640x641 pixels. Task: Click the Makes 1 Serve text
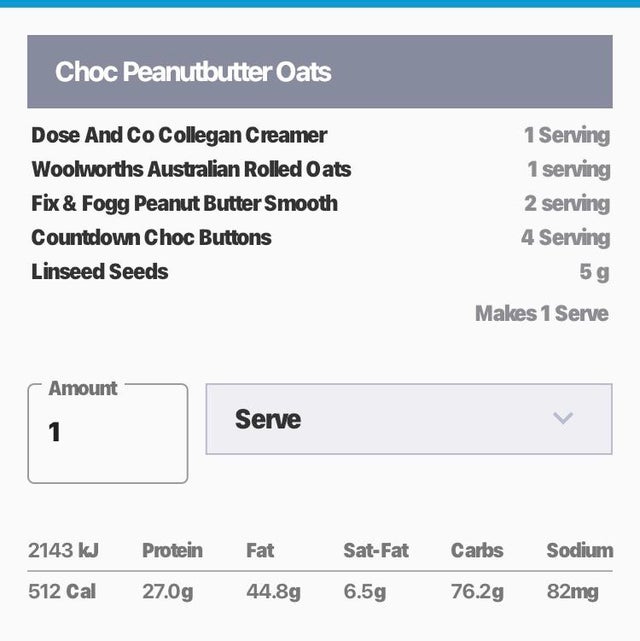pyautogui.click(x=541, y=313)
